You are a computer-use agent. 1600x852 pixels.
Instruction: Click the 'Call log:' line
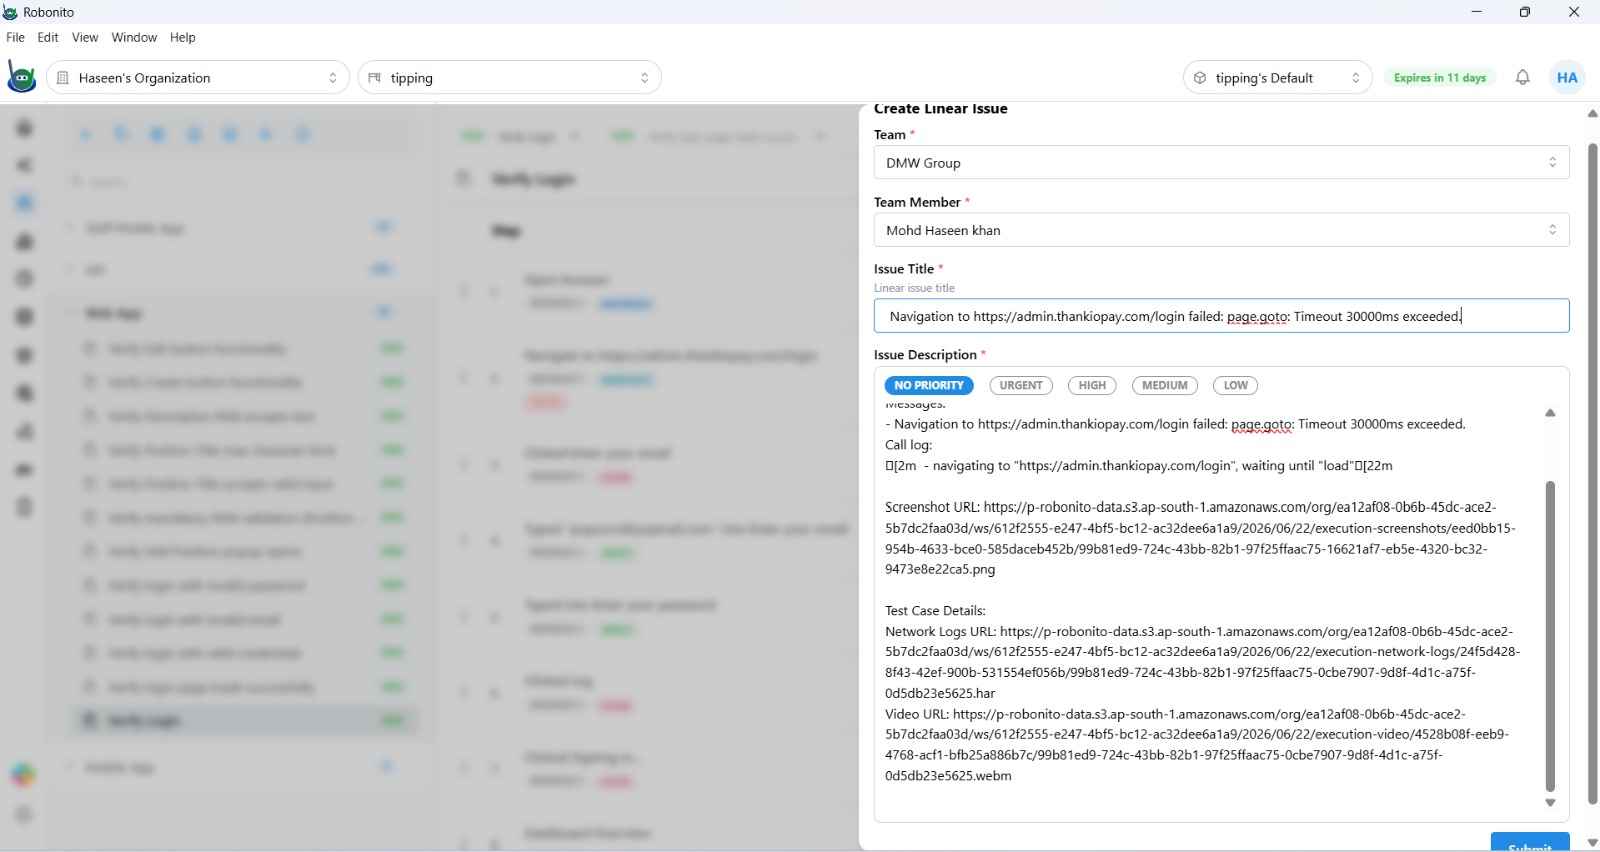click(x=908, y=444)
